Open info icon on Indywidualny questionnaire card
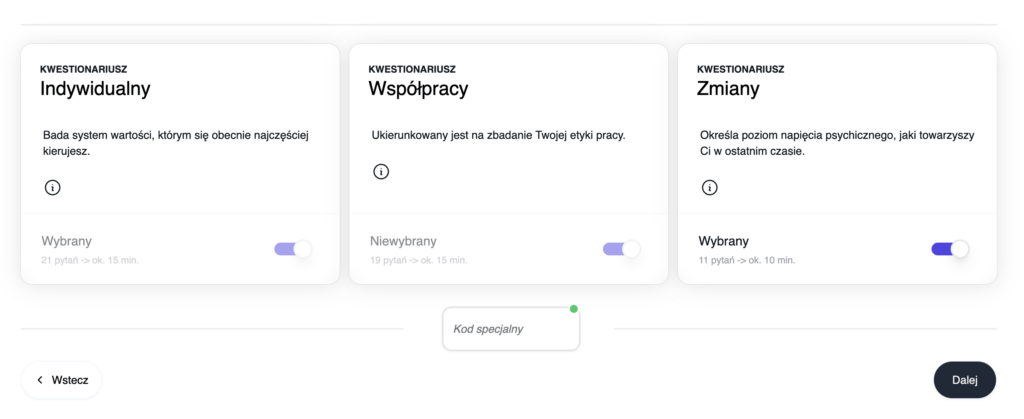Viewport: 1024px width, 419px height. [x=52, y=188]
